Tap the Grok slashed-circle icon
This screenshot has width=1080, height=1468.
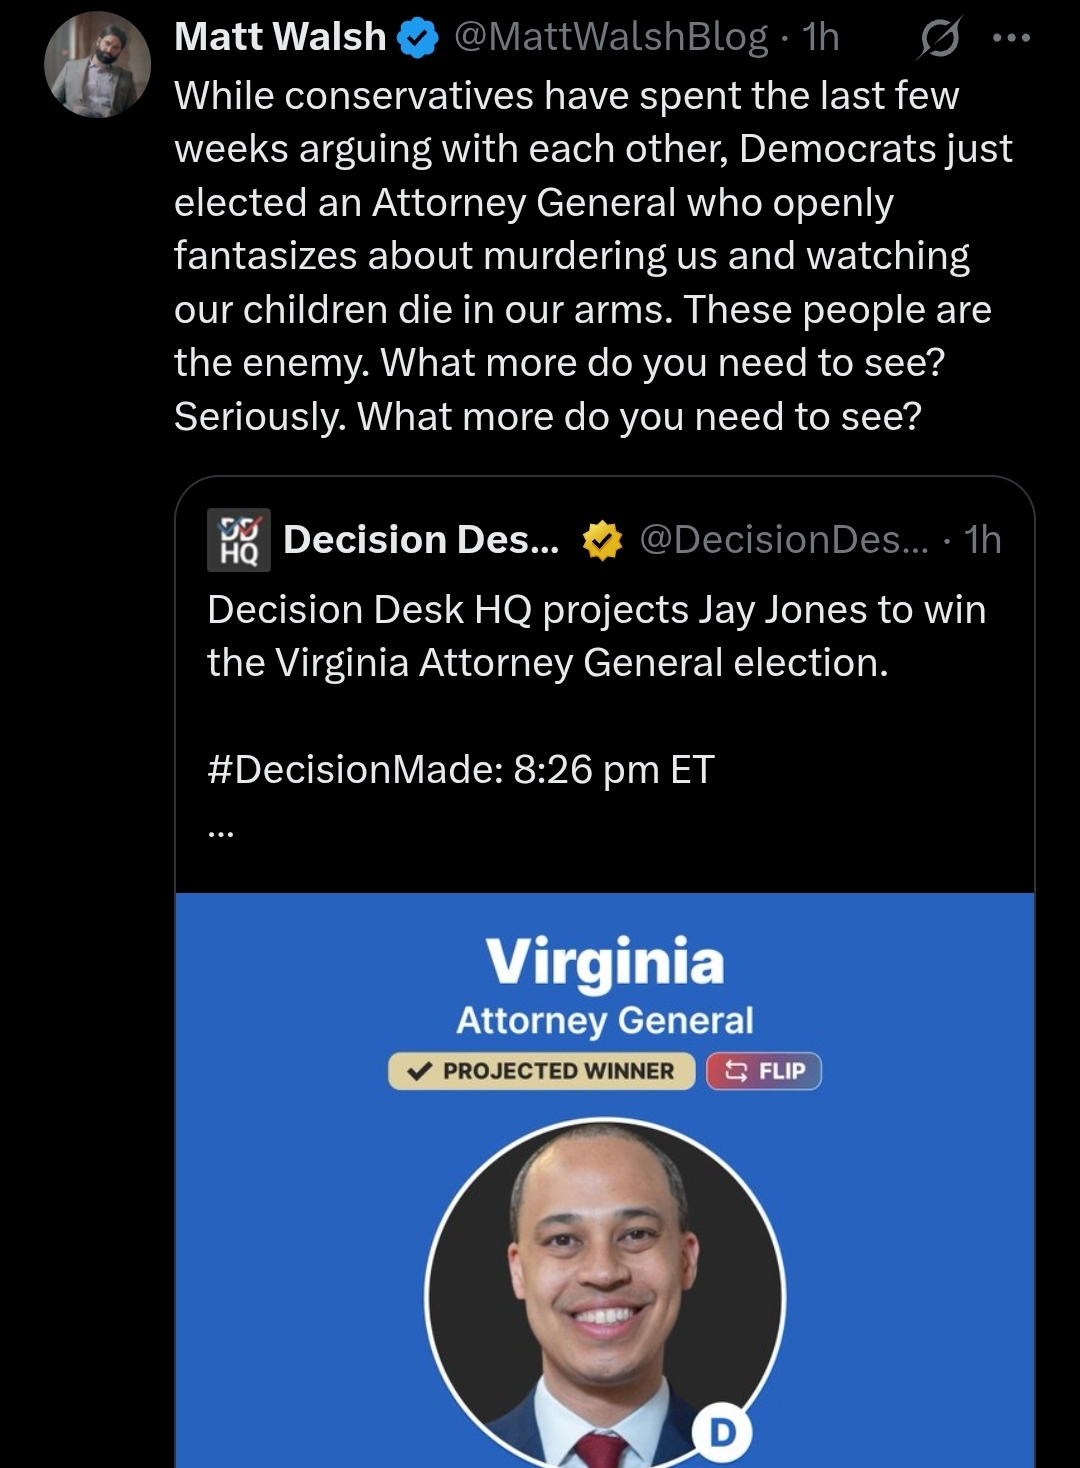[939, 39]
